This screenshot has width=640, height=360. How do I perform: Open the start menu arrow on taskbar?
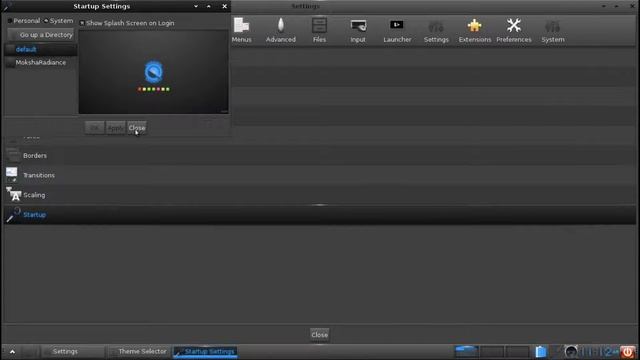12,352
